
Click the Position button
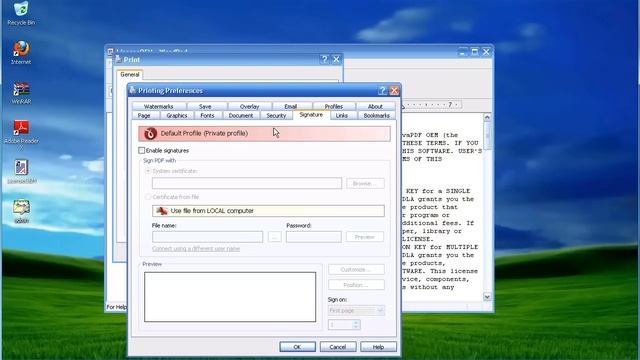(x=356, y=285)
